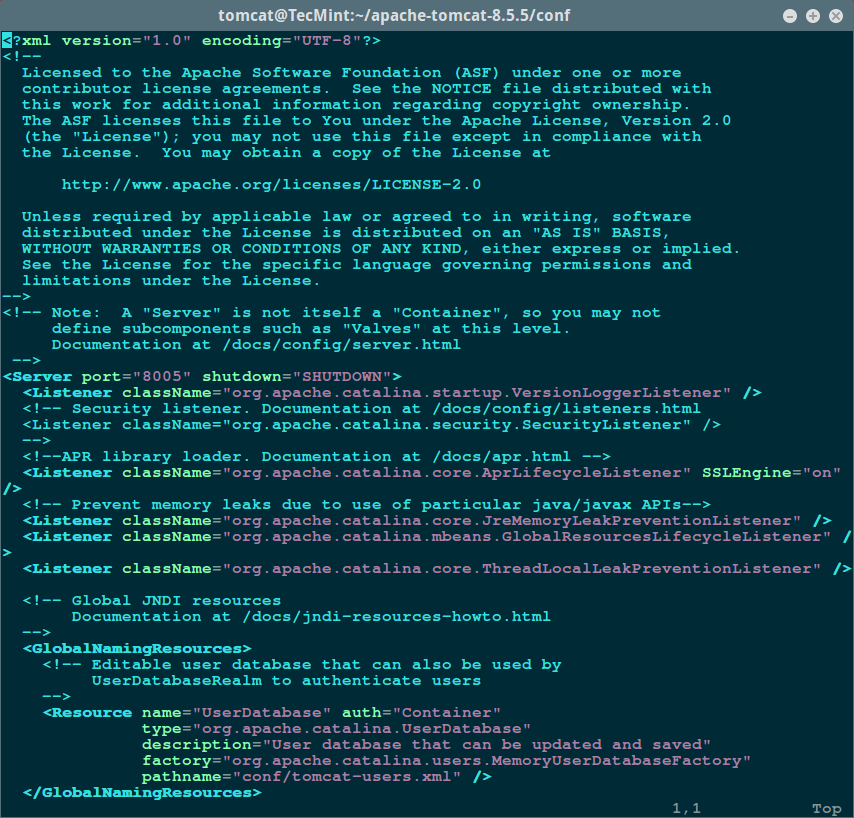Click the window title tomcat@TecMint
Viewport: 854px width, 818px height.
point(394,15)
